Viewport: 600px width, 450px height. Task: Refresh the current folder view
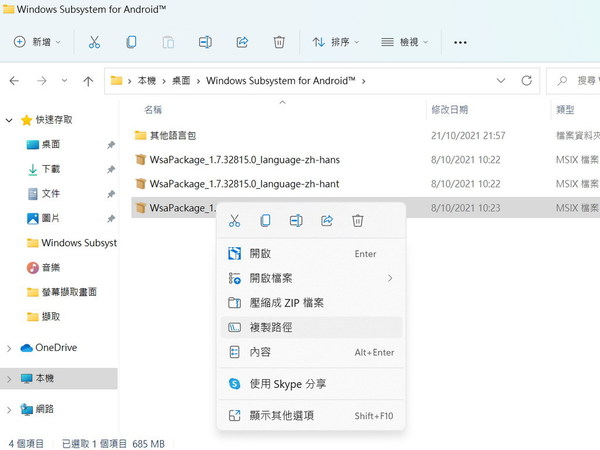point(527,81)
